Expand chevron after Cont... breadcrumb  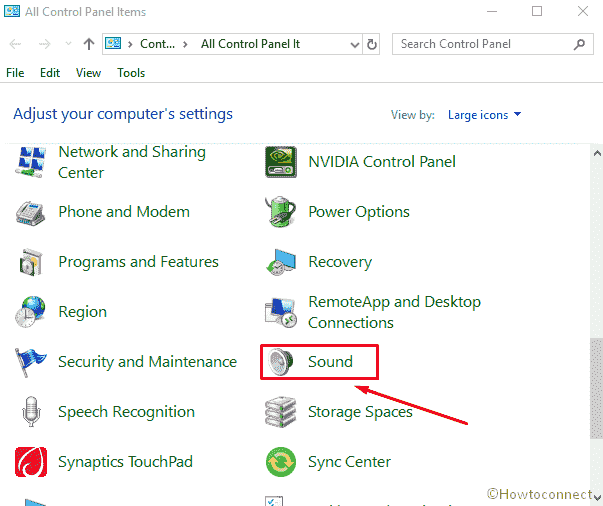186,44
